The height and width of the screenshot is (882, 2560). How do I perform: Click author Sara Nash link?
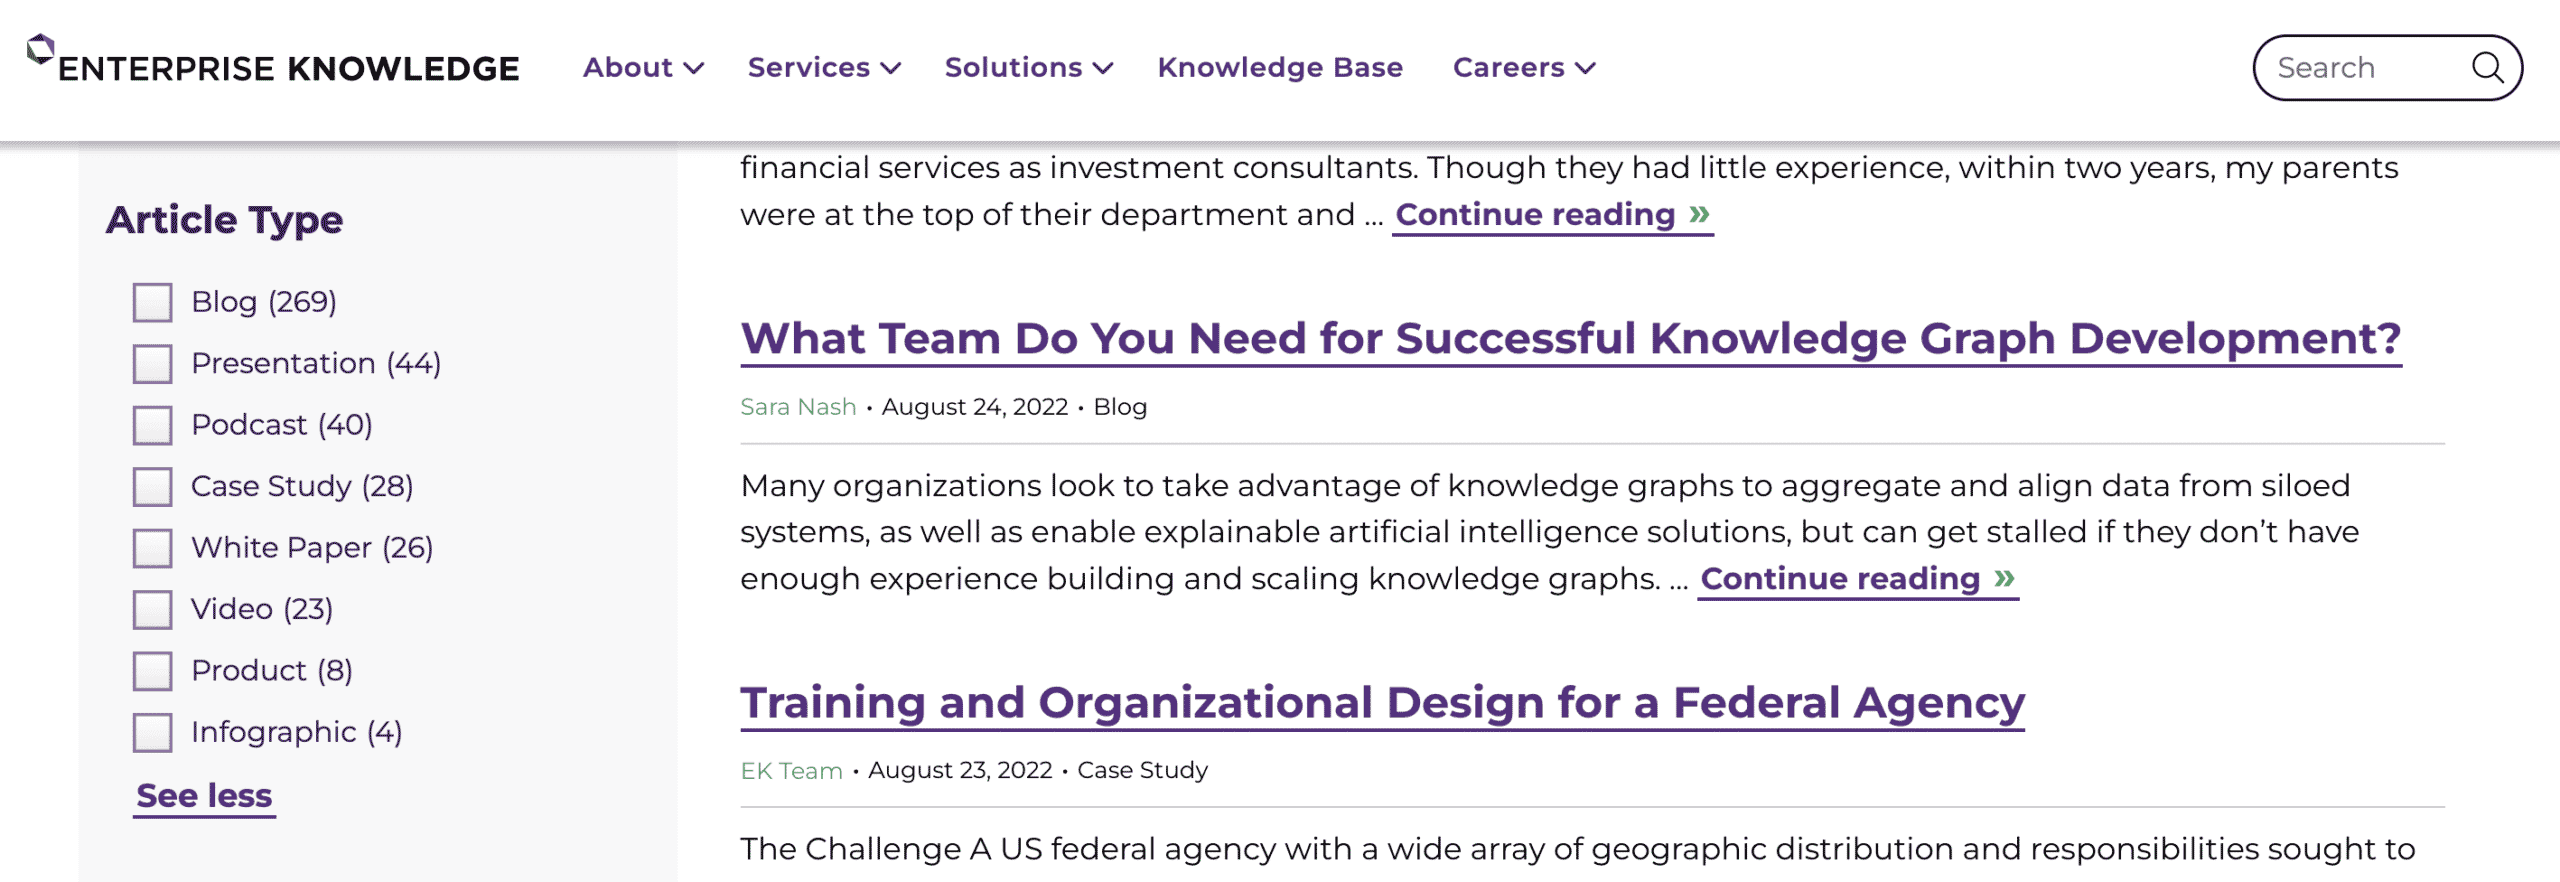pos(798,407)
